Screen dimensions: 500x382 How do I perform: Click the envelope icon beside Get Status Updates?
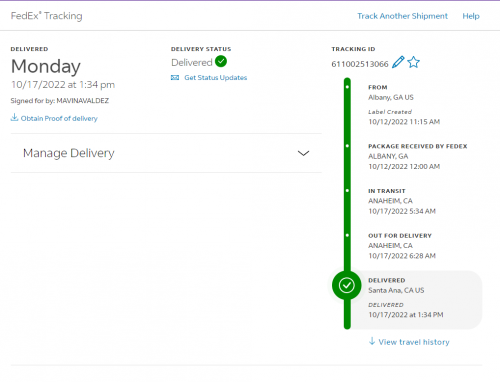click(175, 78)
